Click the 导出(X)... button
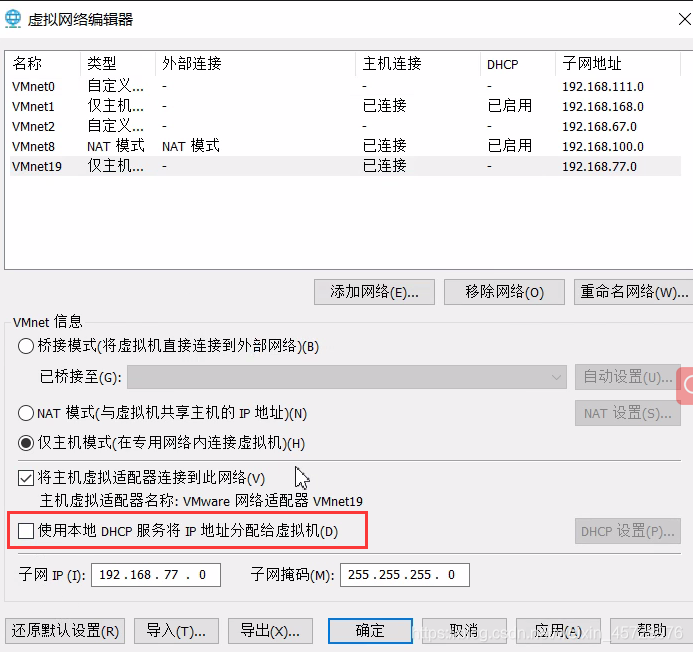 click(x=270, y=631)
